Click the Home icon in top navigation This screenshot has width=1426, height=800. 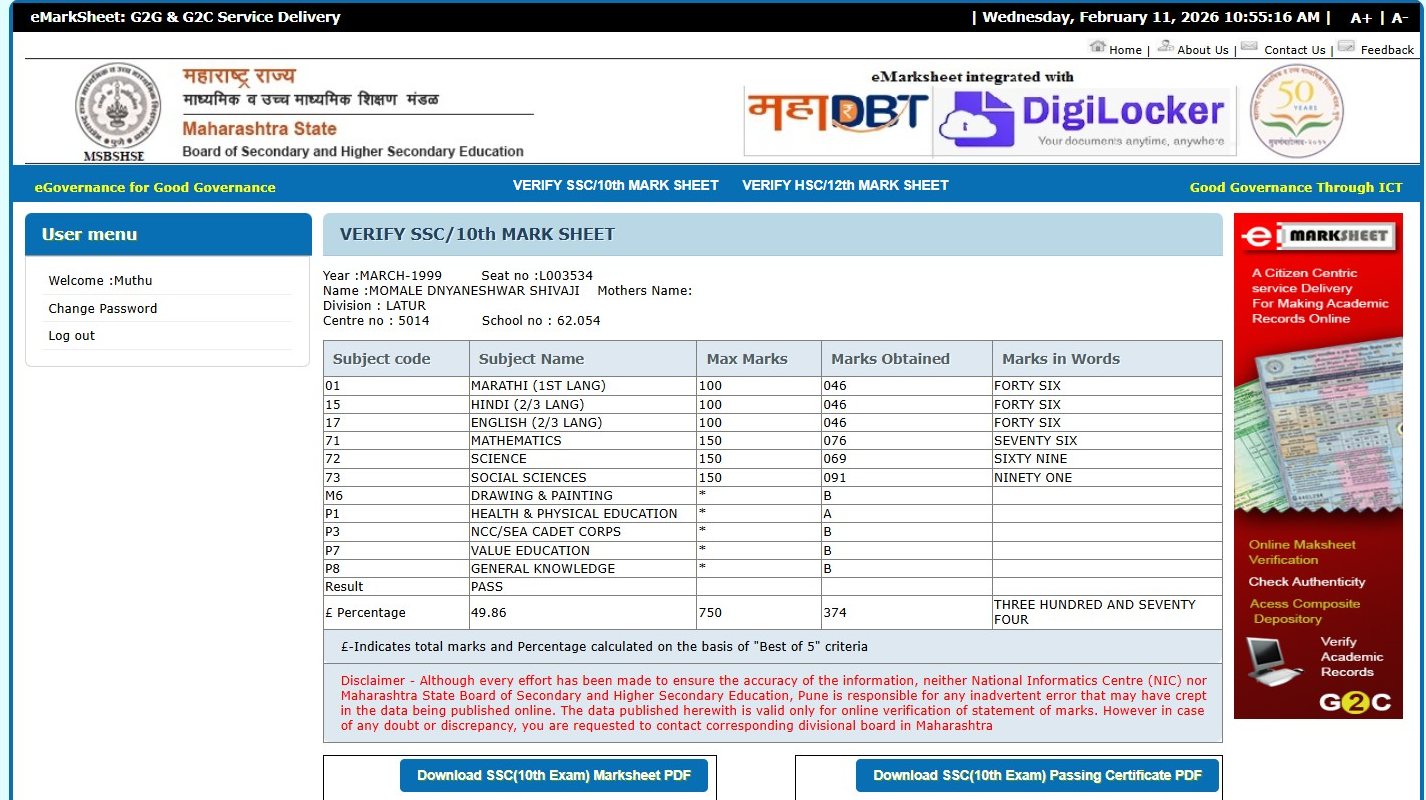[x=1097, y=47]
